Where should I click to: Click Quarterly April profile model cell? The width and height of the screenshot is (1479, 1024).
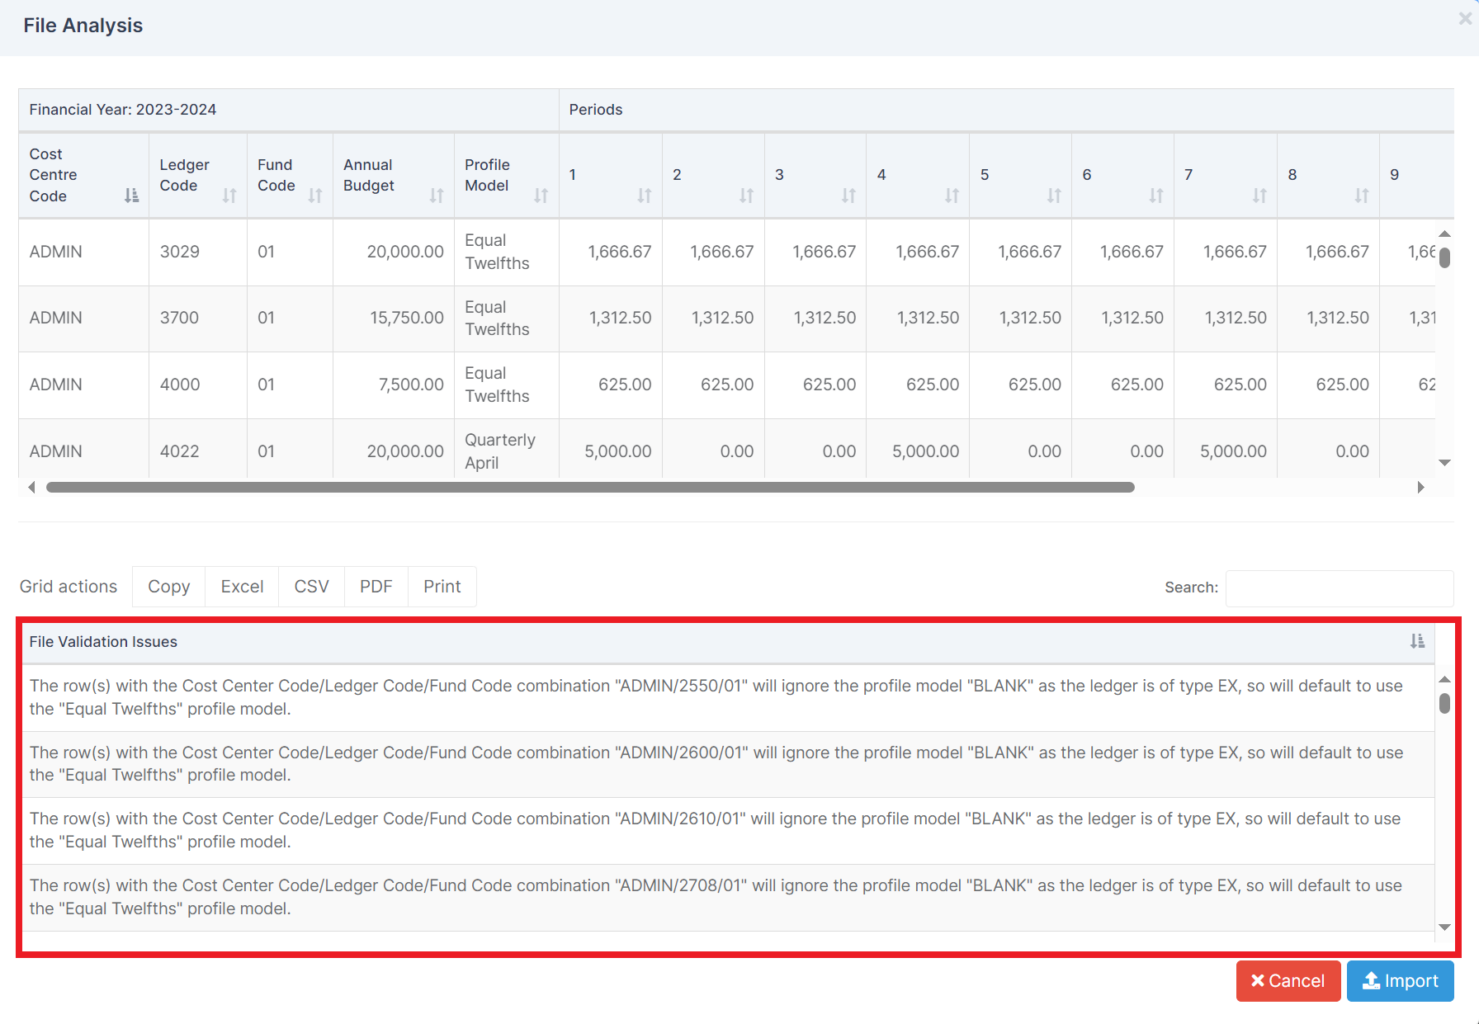coord(506,451)
